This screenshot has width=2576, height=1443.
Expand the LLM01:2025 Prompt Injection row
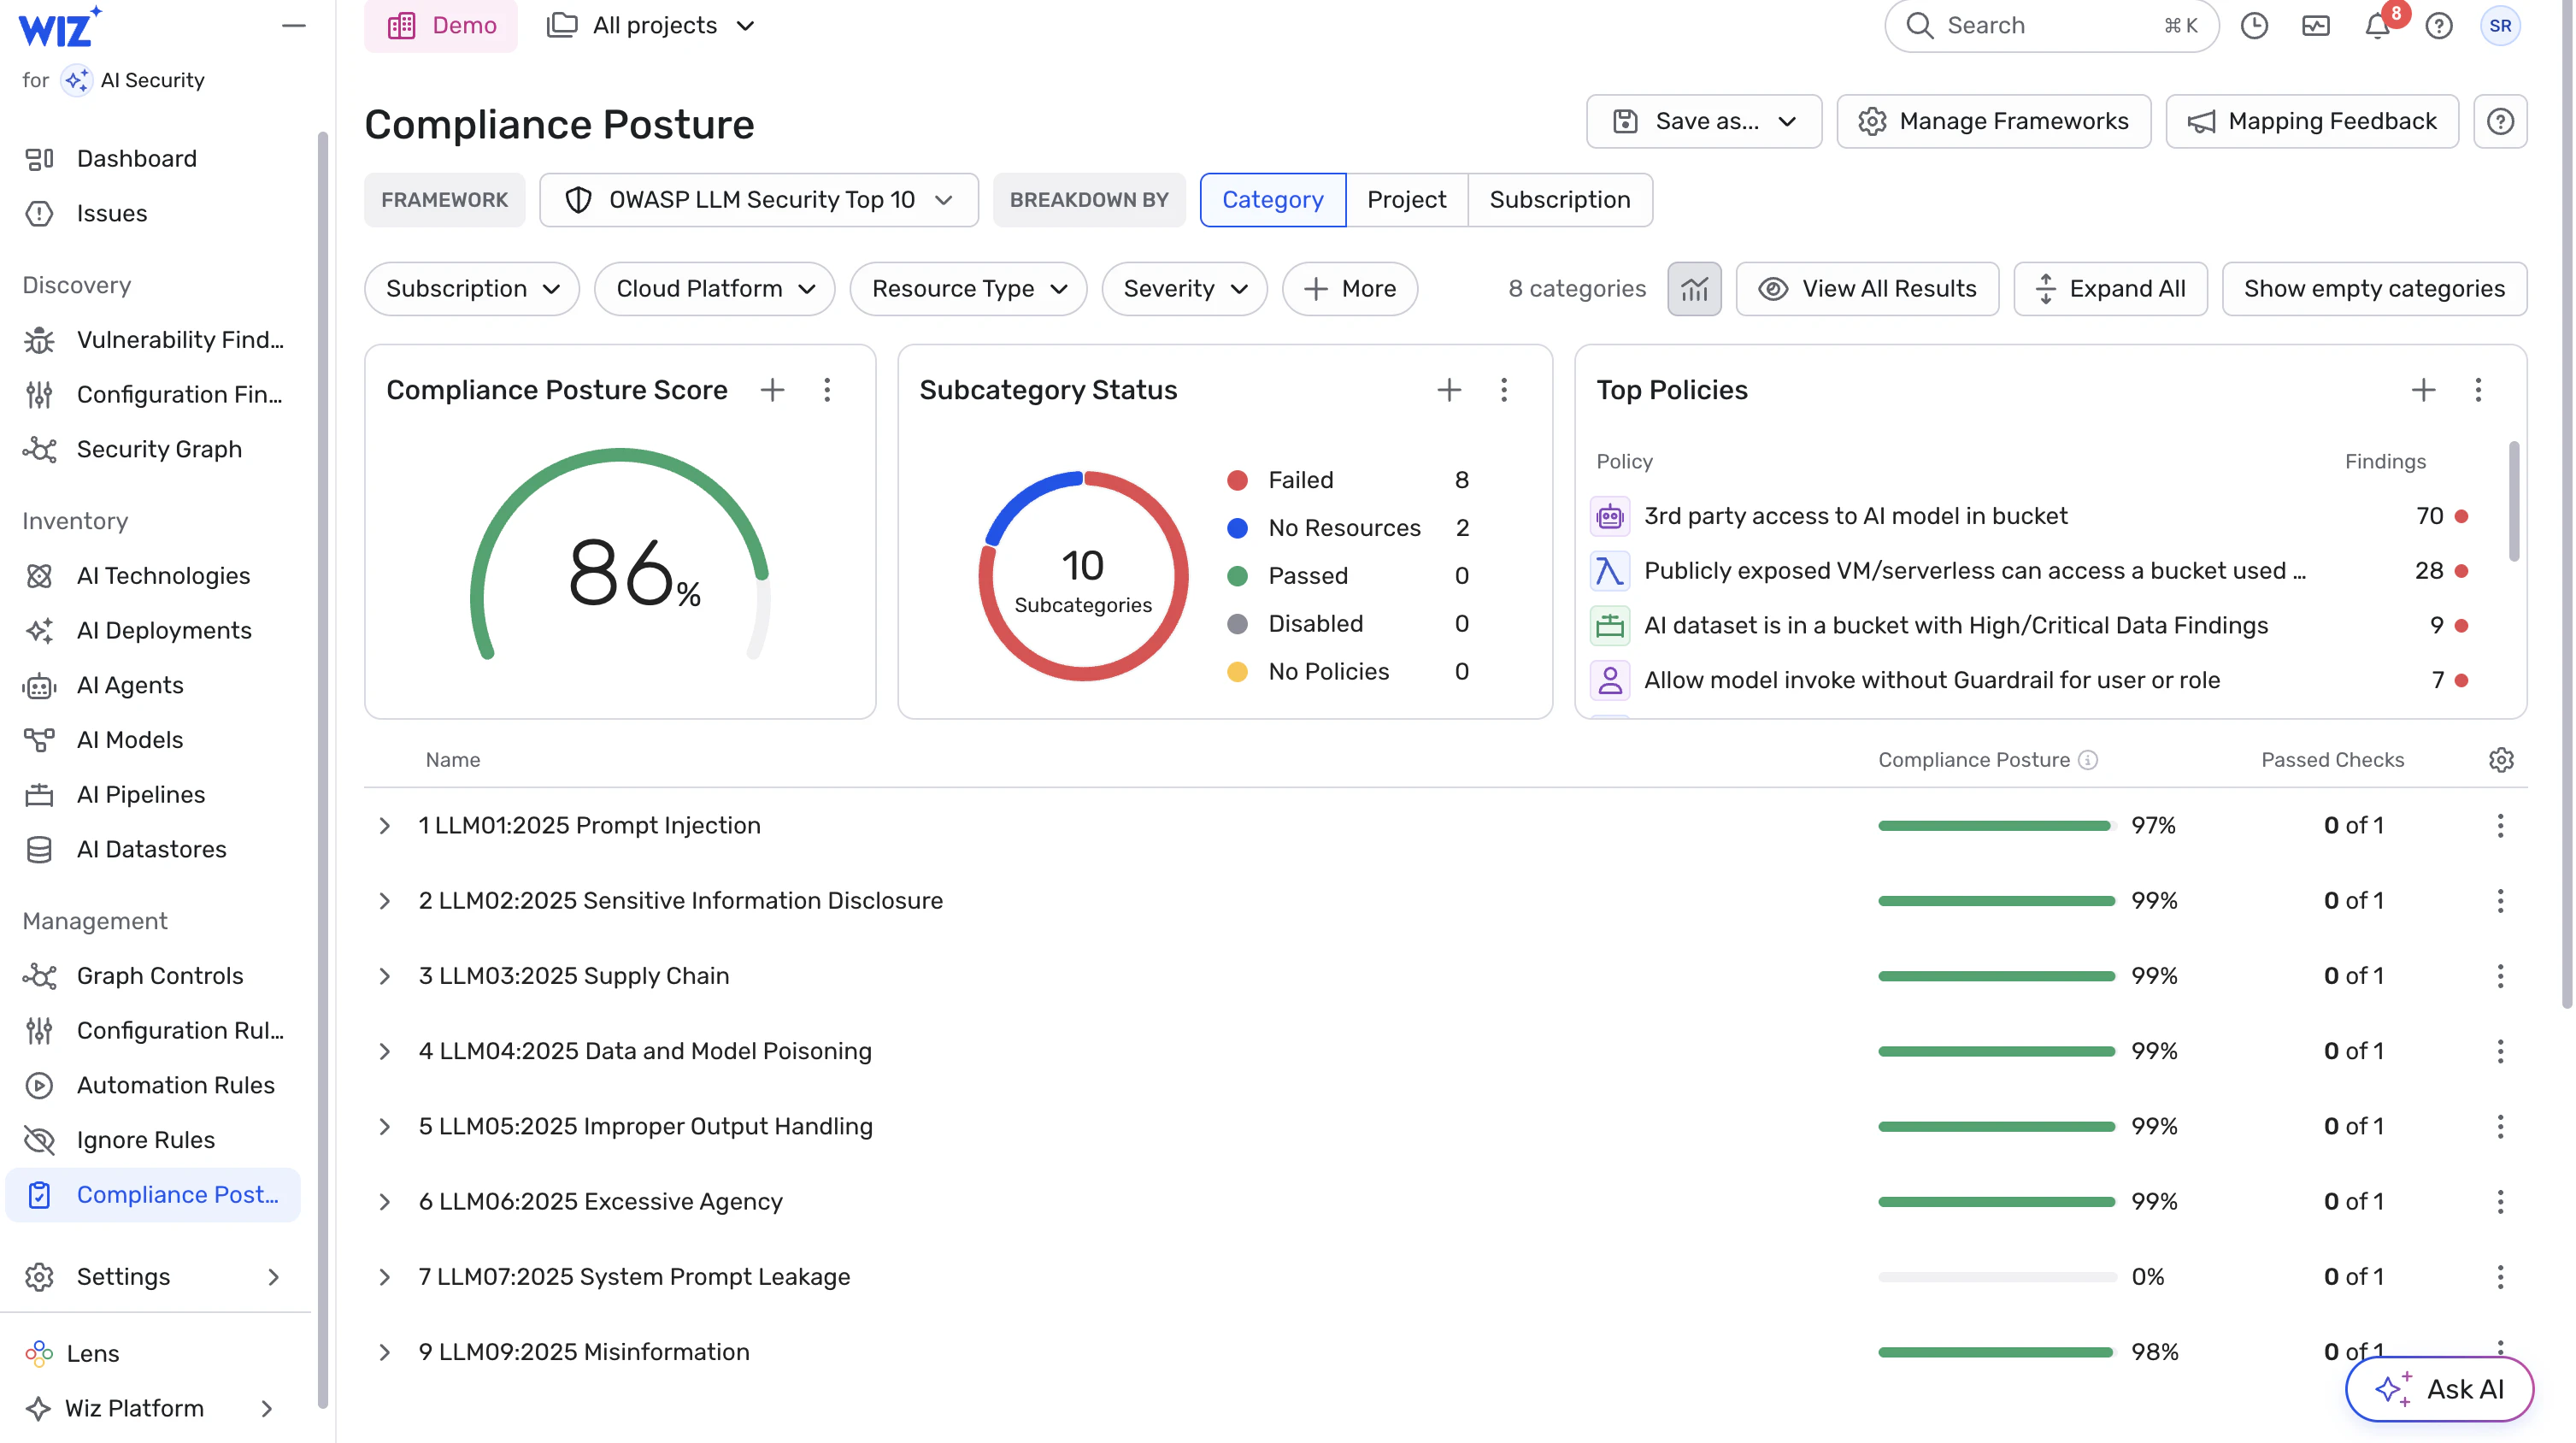pyautogui.click(x=384, y=826)
